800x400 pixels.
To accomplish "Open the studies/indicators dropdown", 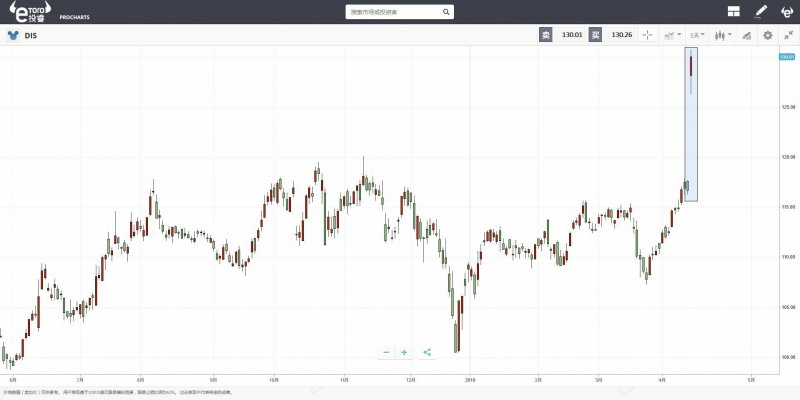I will (672, 35).
